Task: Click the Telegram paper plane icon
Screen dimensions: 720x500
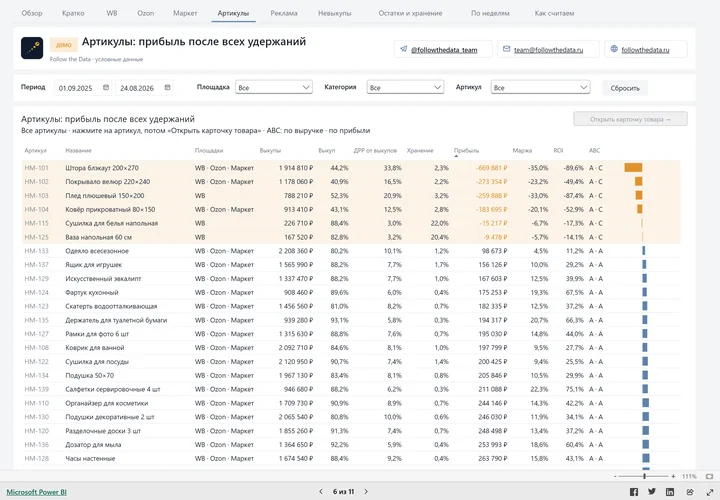Action: click(x=404, y=49)
